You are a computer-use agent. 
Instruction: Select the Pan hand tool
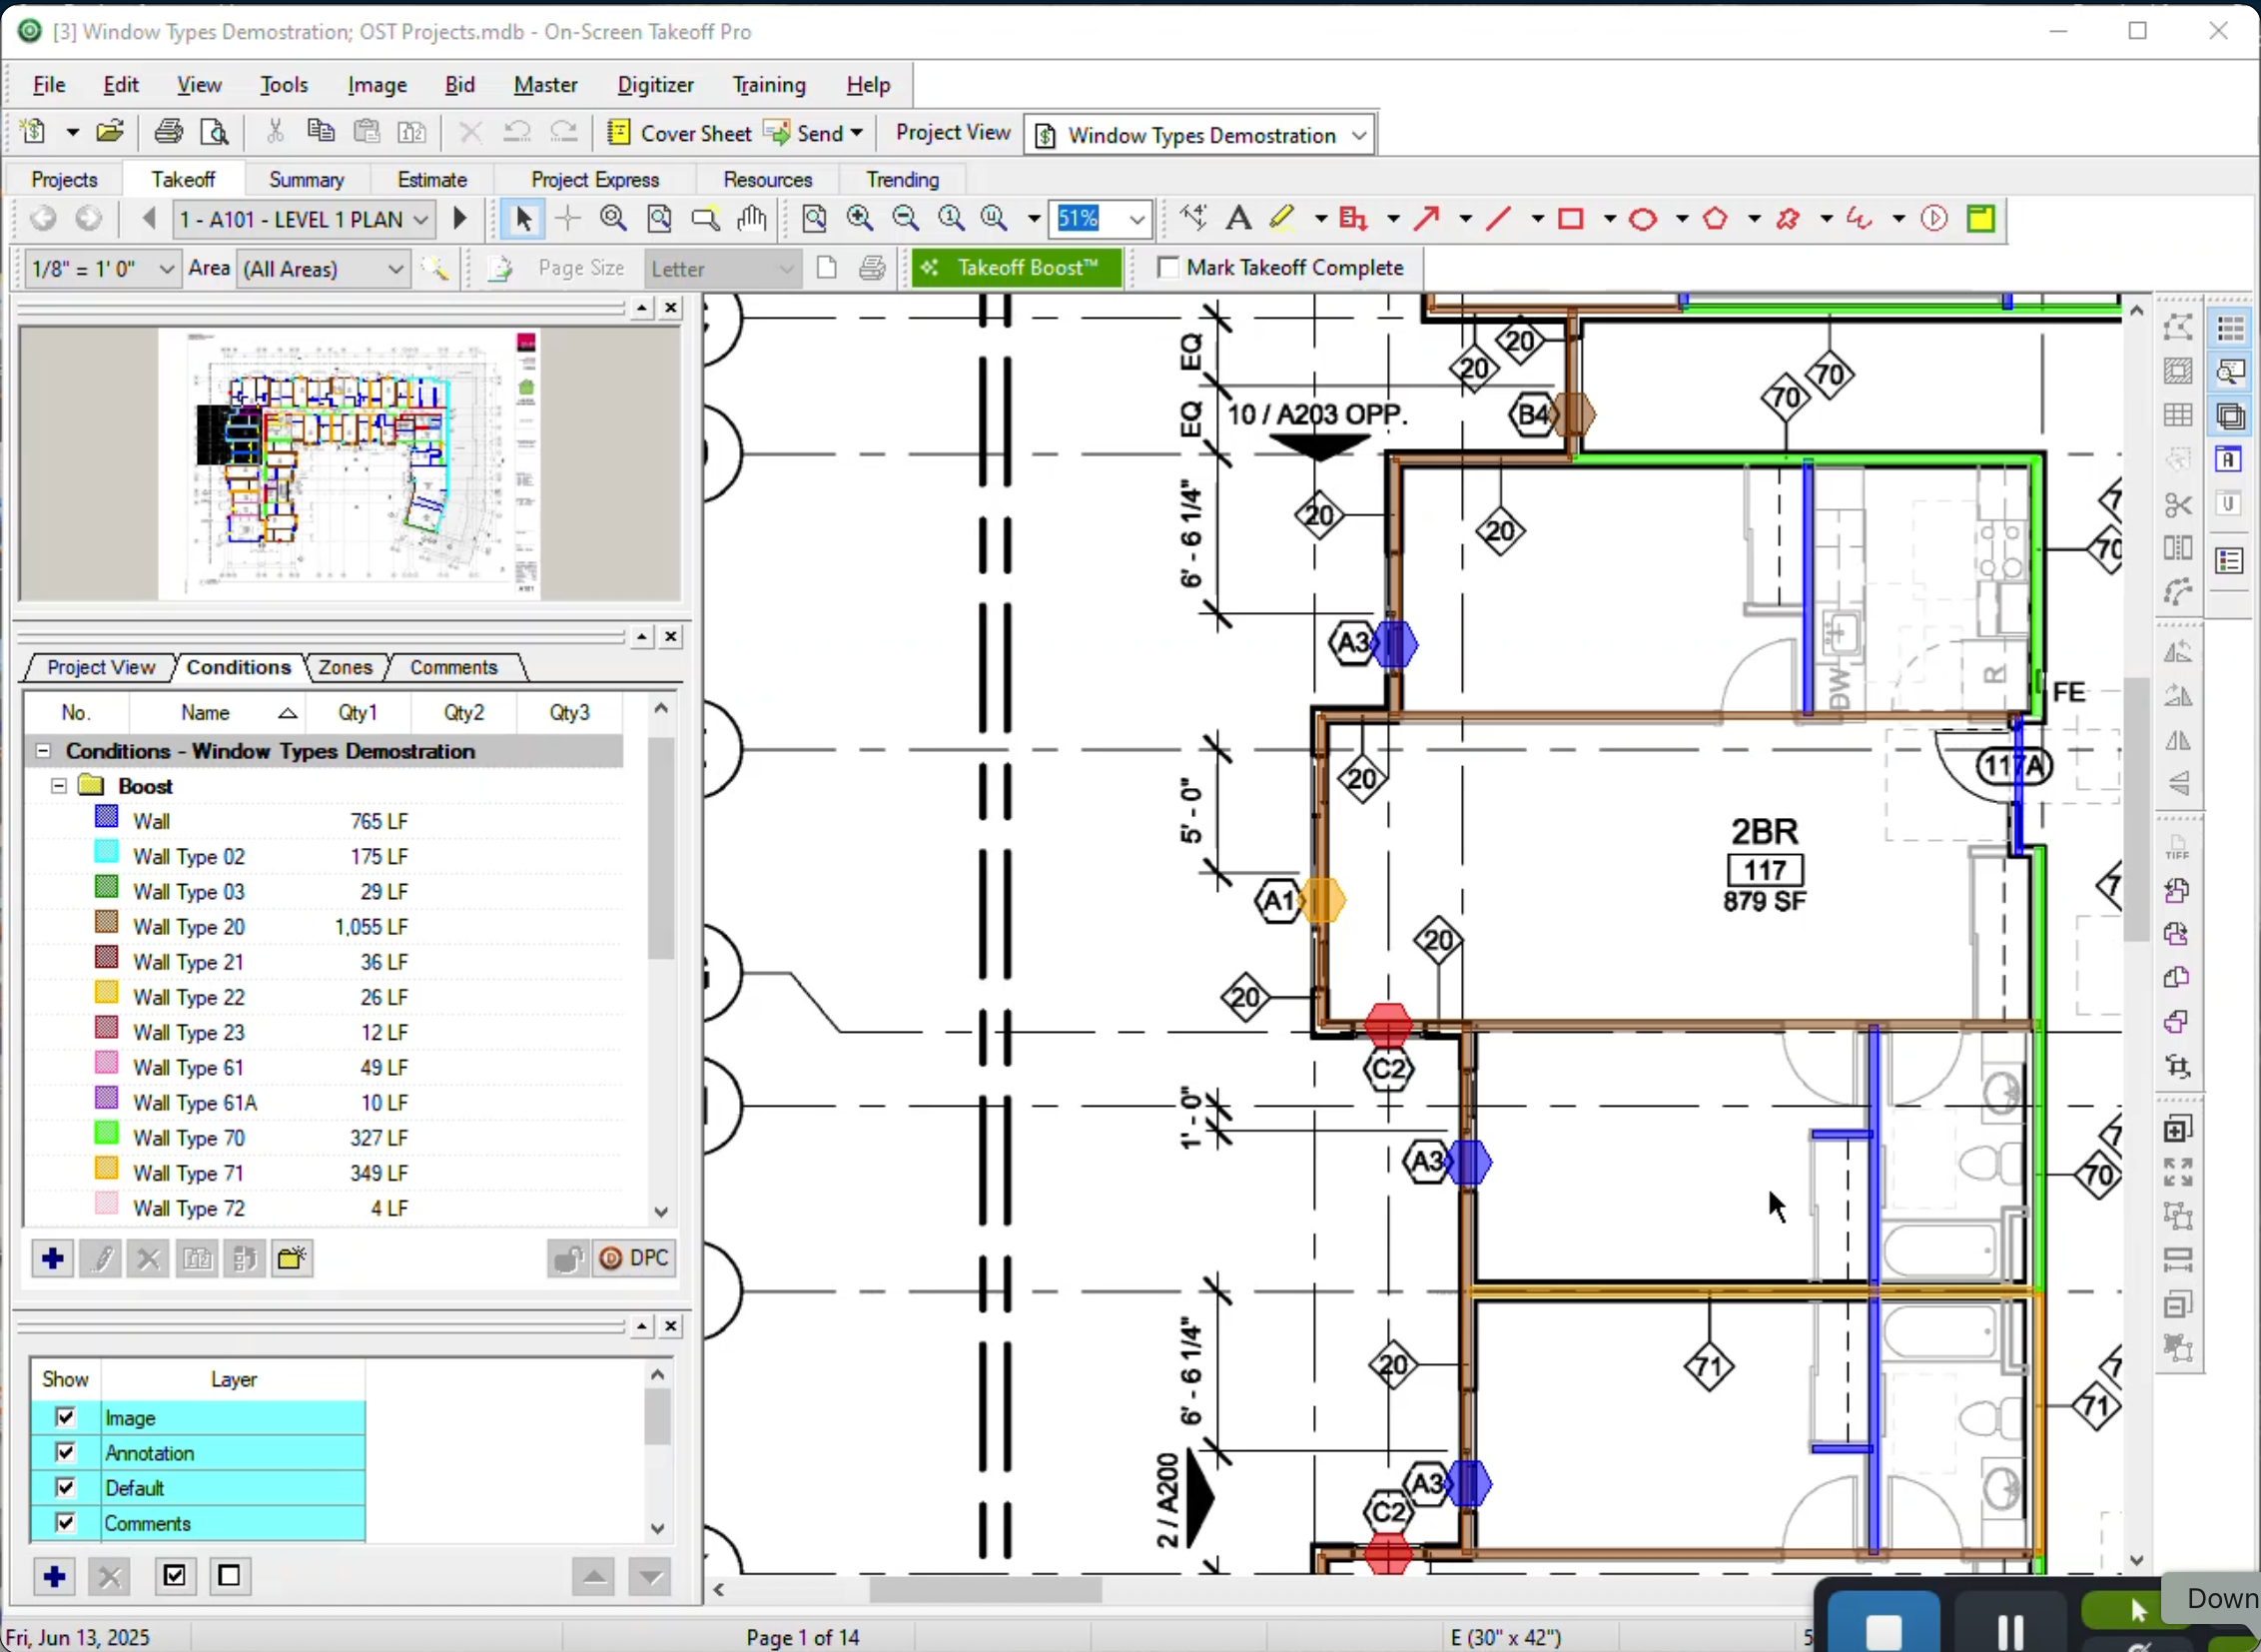(752, 218)
